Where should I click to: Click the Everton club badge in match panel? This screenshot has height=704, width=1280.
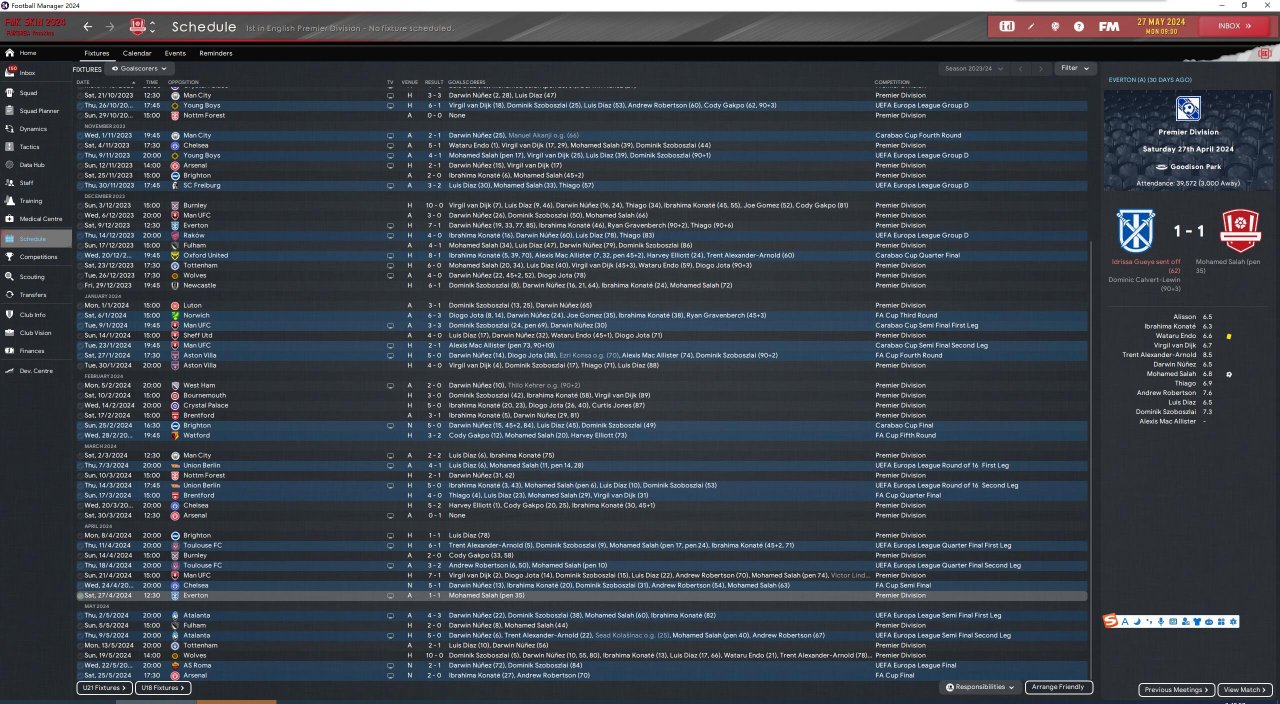(1137, 229)
